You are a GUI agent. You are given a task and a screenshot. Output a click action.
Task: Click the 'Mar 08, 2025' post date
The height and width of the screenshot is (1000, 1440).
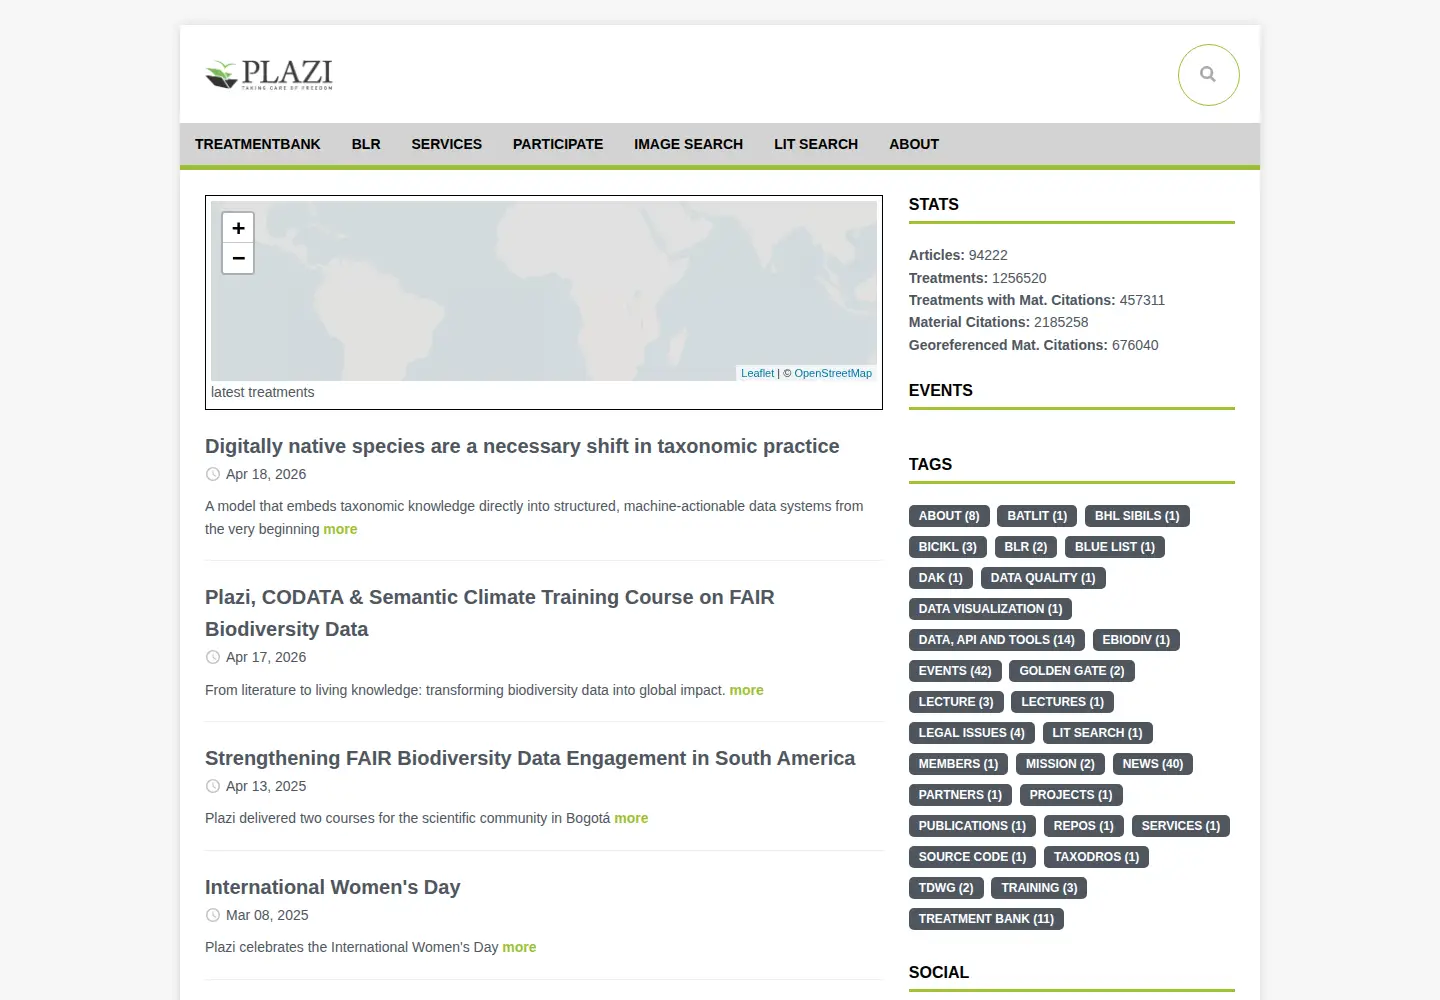[267, 915]
